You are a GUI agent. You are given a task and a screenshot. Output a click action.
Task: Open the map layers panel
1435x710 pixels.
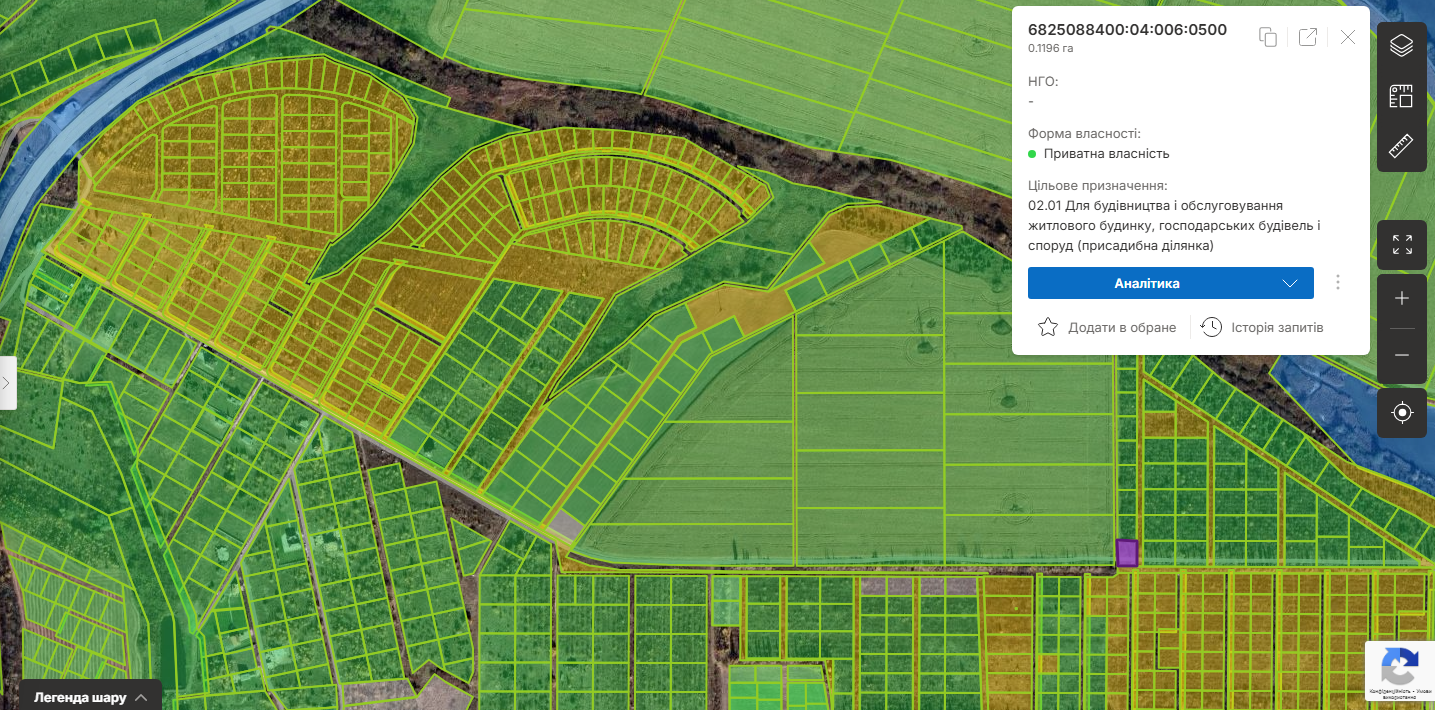tap(1401, 46)
